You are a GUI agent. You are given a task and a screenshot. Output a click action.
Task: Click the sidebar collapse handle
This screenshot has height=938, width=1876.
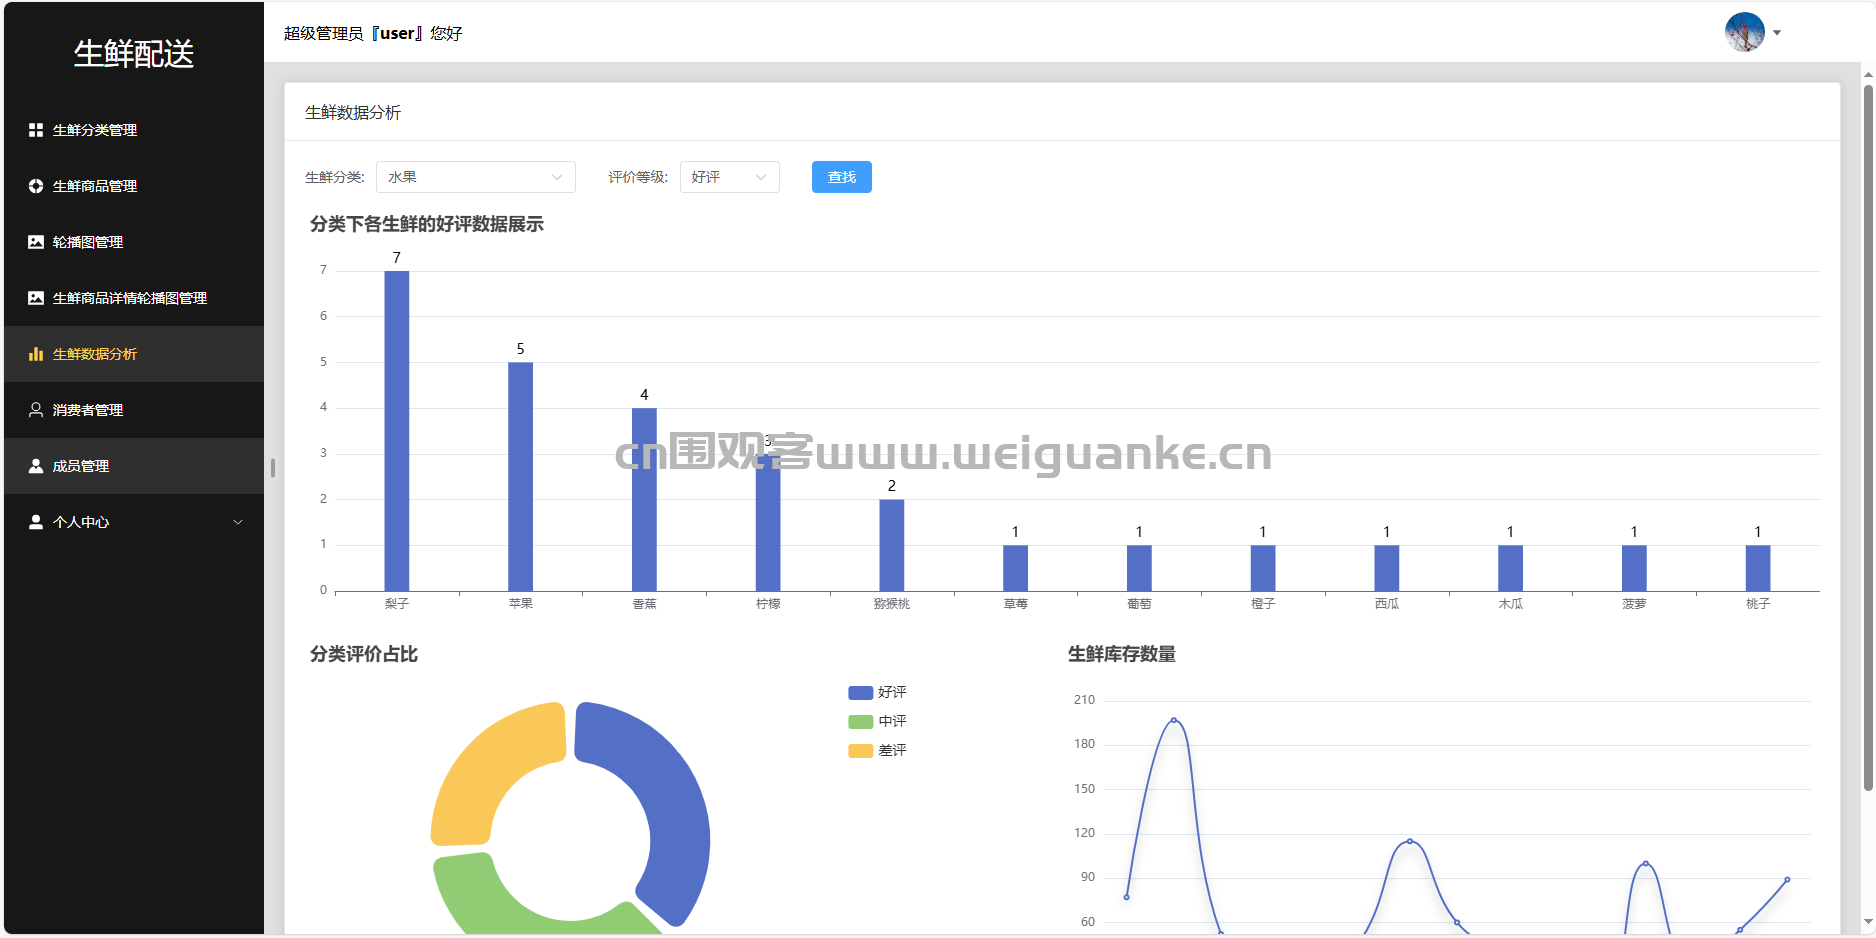(273, 468)
